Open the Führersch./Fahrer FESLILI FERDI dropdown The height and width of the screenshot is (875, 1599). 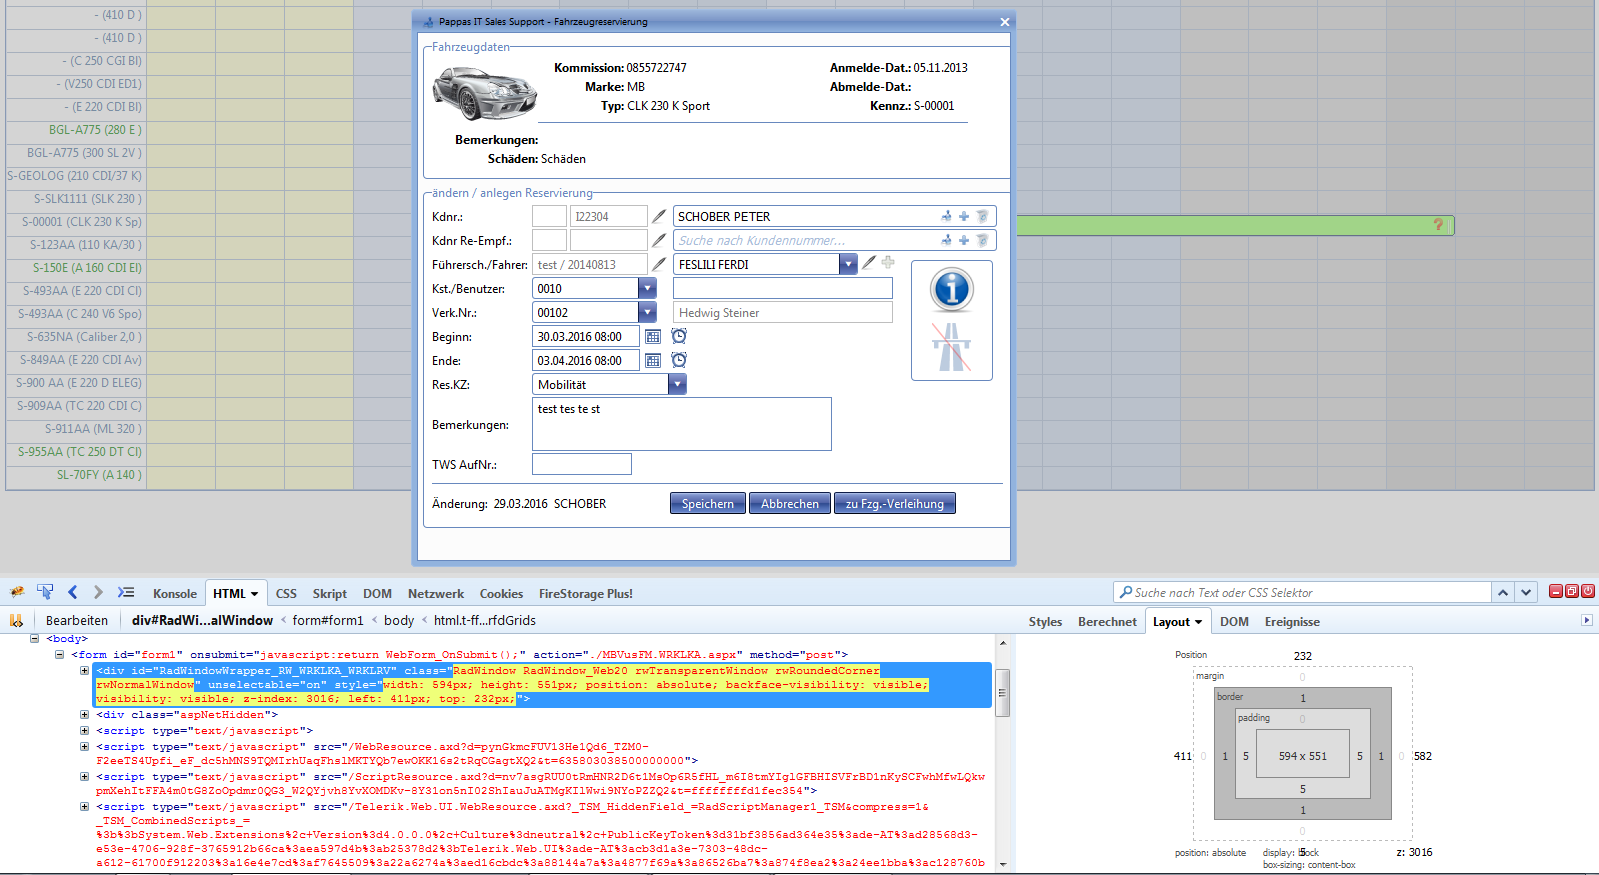(x=849, y=264)
